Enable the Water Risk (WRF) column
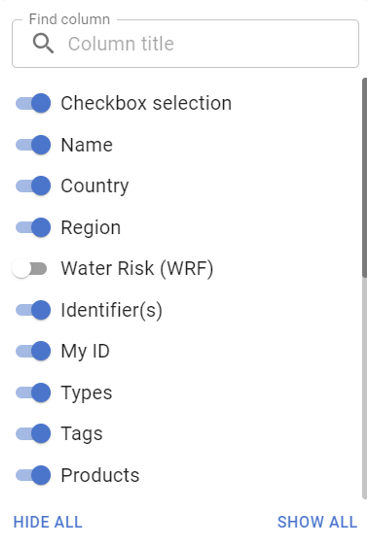 (29, 268)
